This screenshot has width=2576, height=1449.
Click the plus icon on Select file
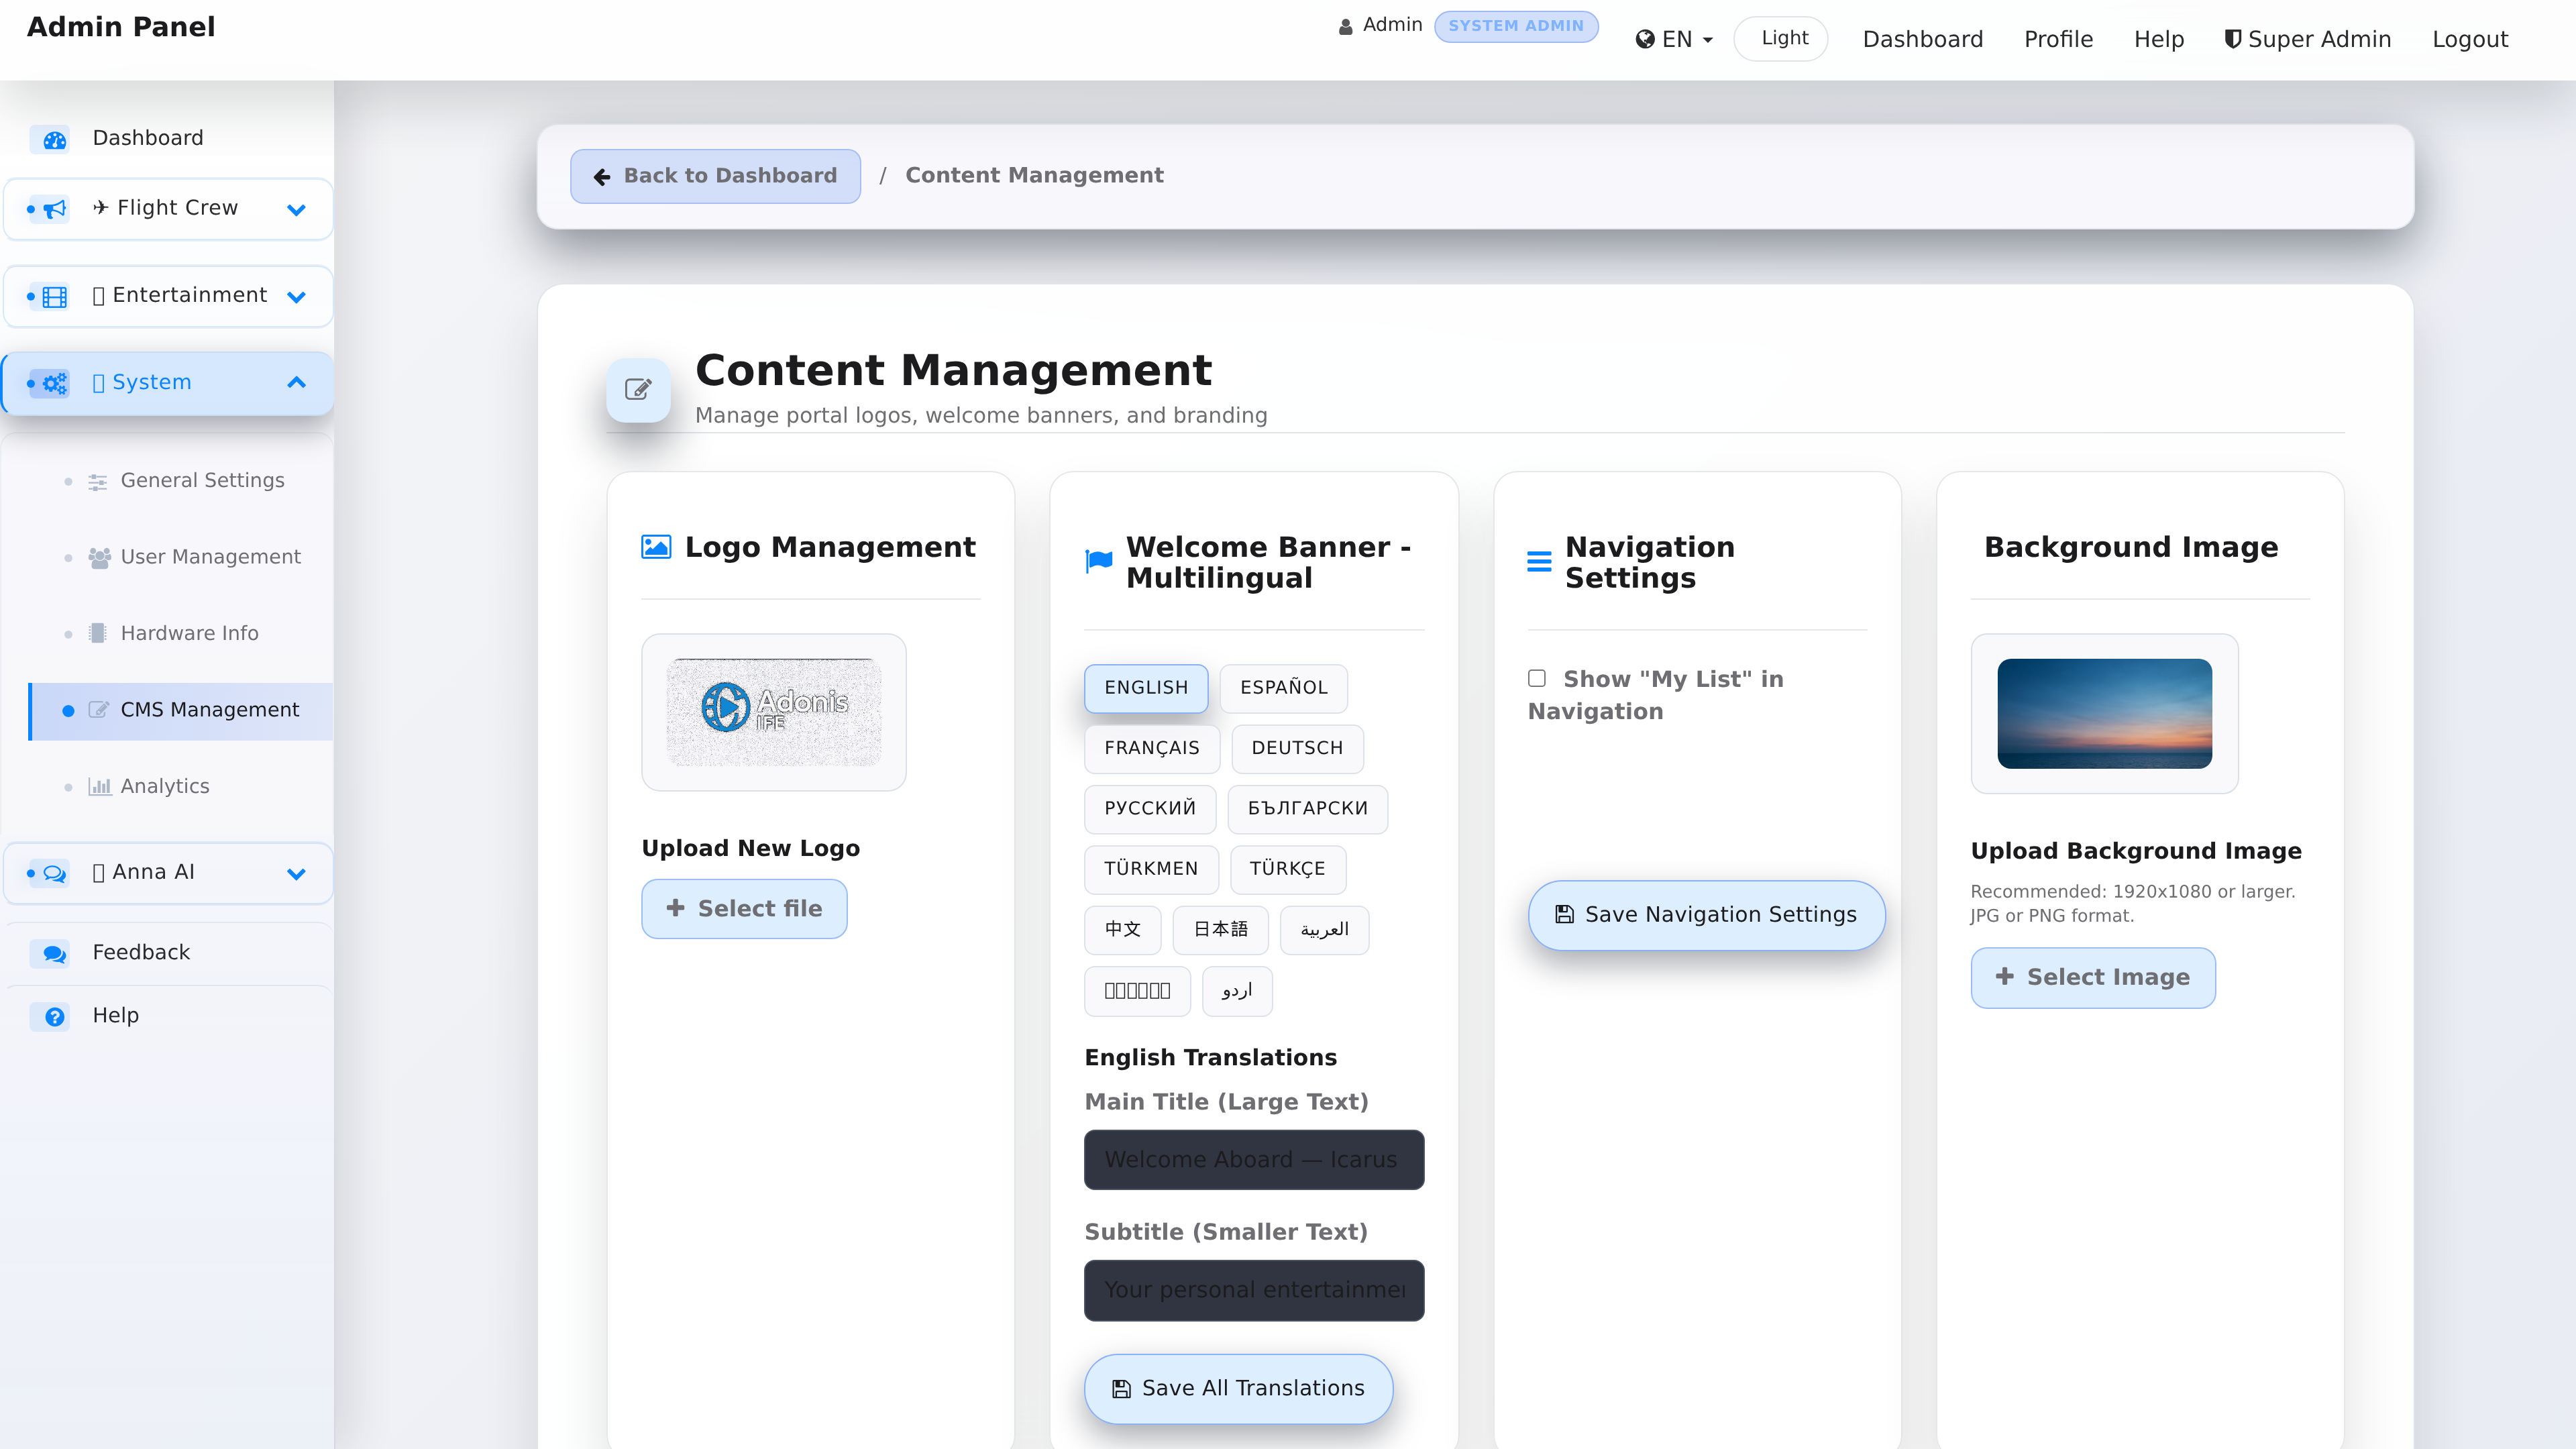pos(676,908)
